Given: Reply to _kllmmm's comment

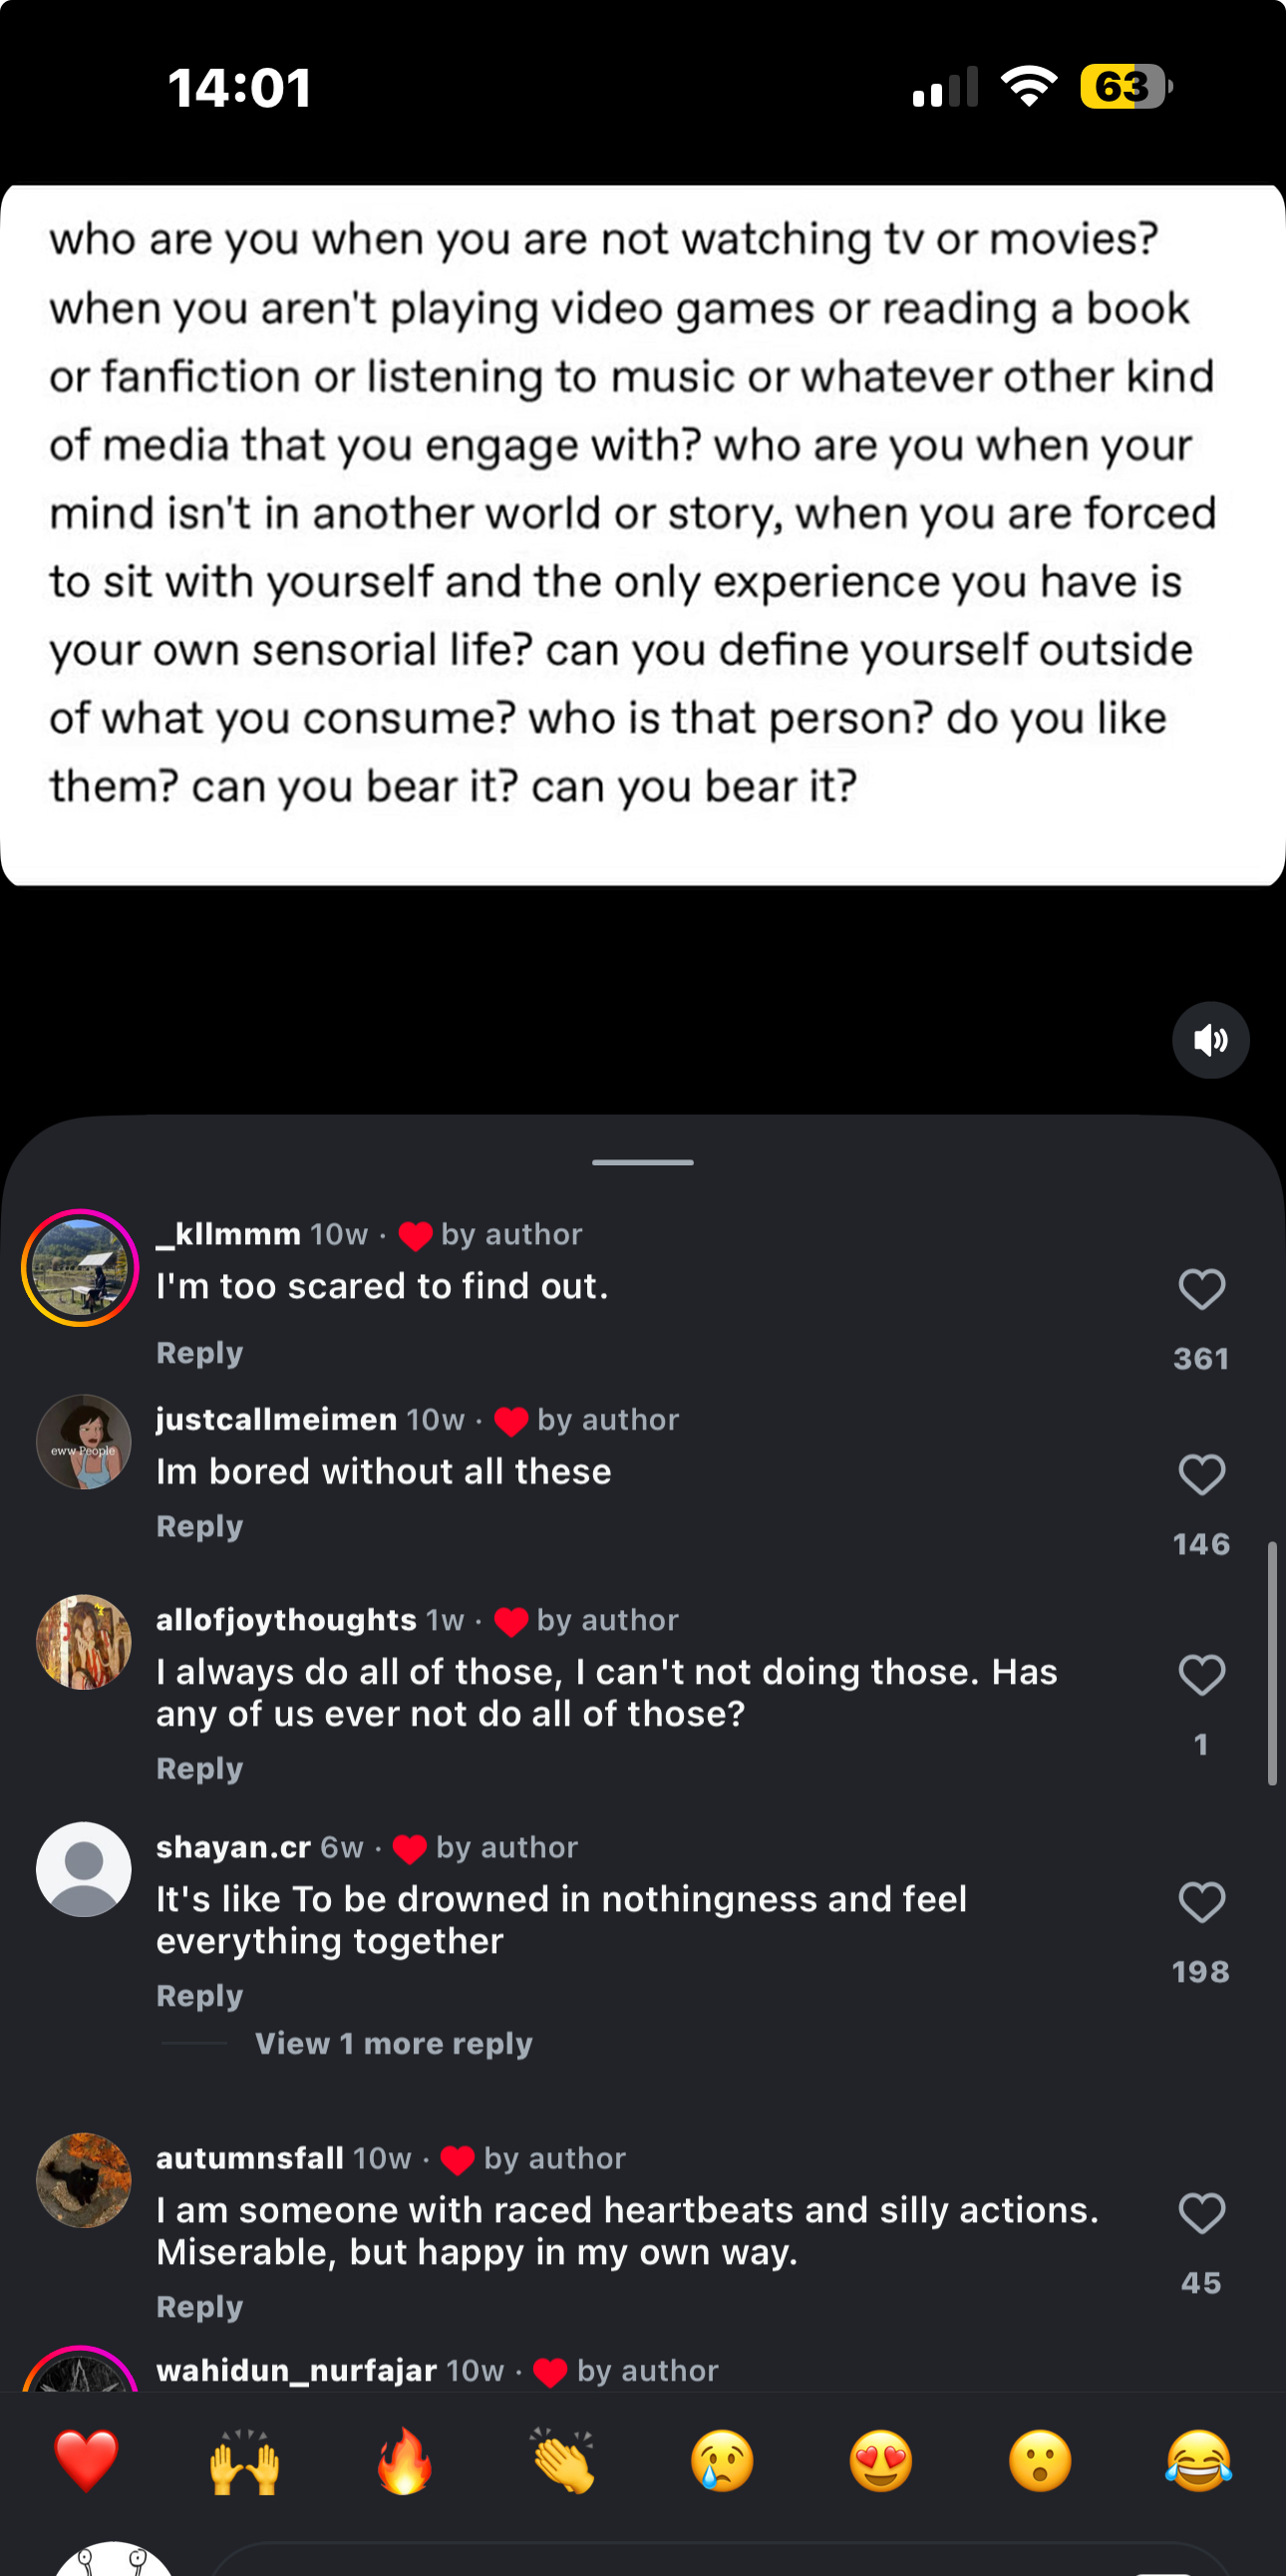Looking at the screenshot, I should click(x=199, y=1353).
